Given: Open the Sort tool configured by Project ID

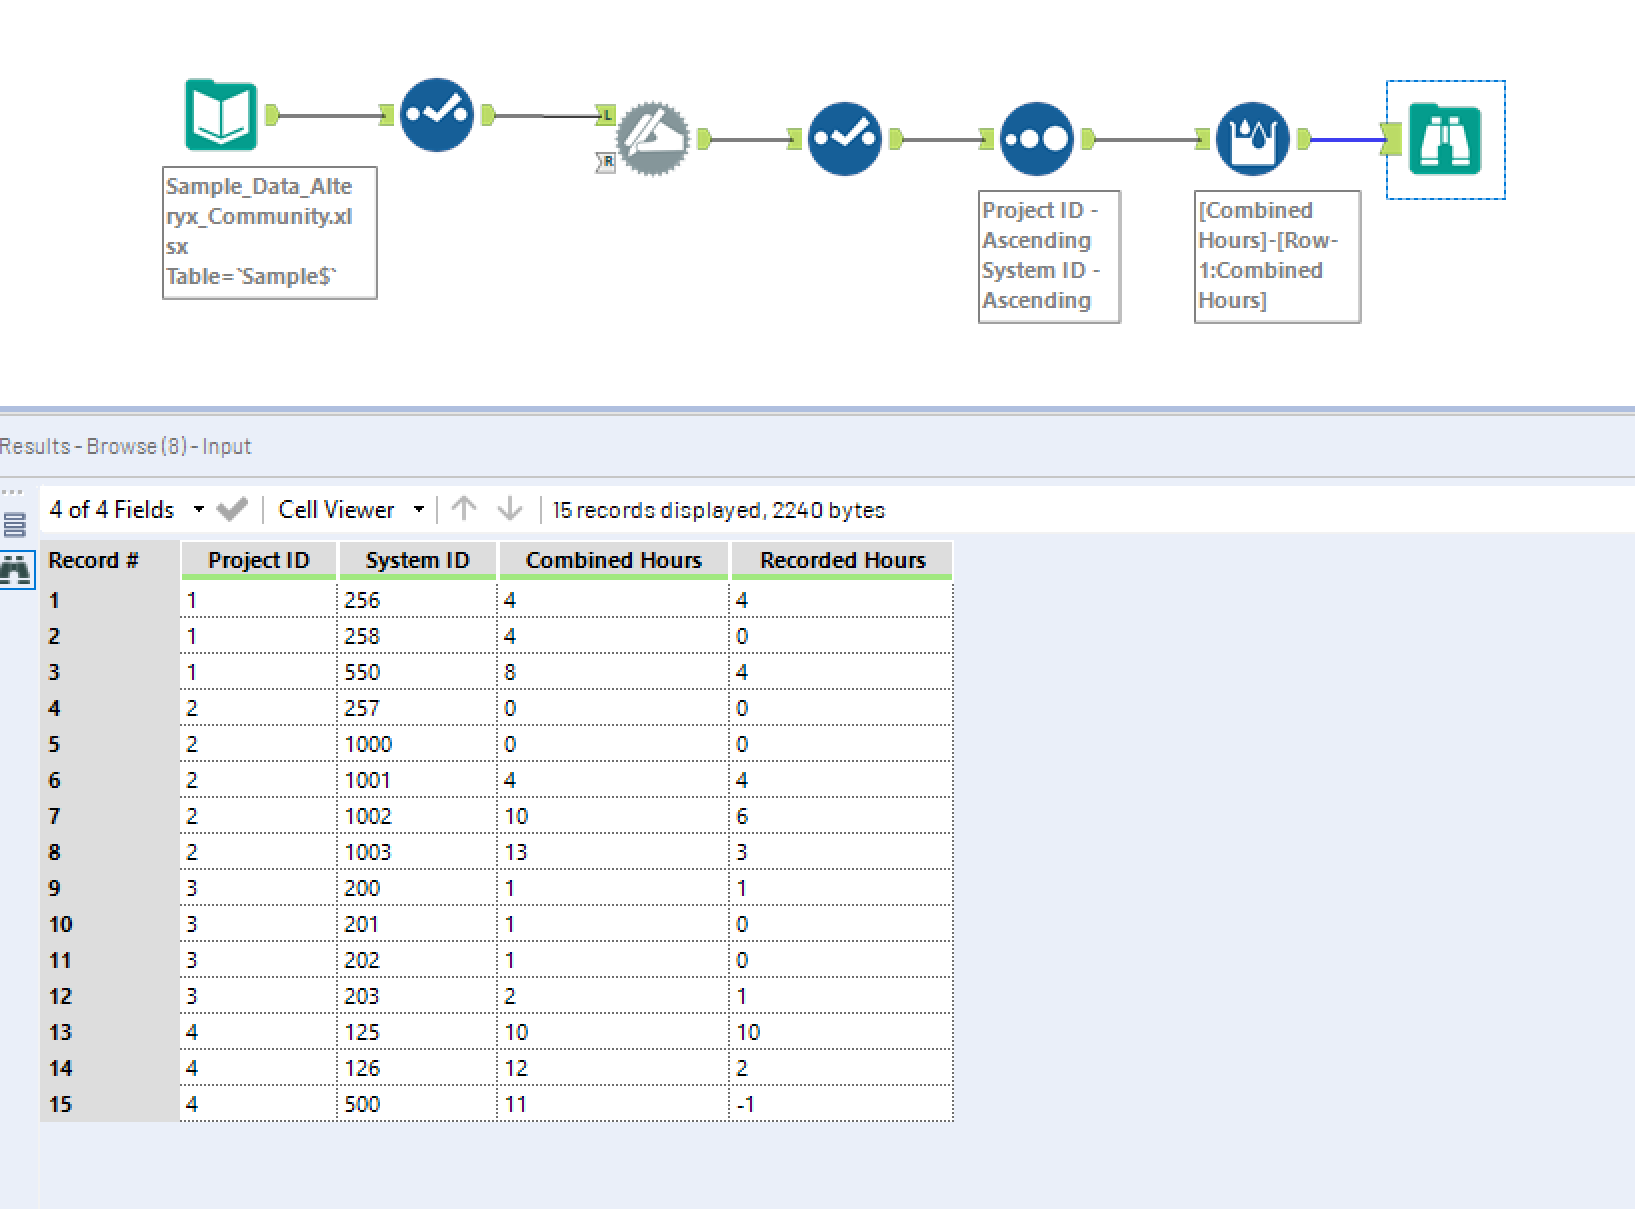Looking at the screenshot, I should tap(1037, 138).
